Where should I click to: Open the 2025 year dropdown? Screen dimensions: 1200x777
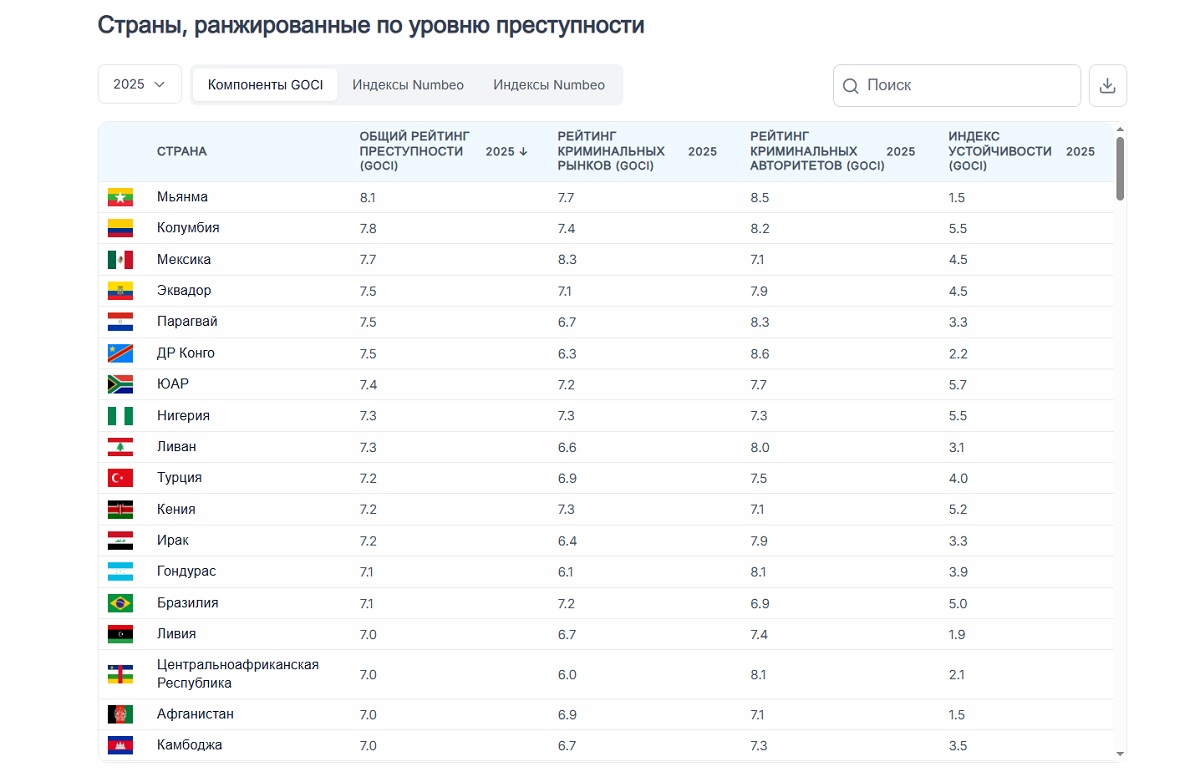(x=140, y=84)
